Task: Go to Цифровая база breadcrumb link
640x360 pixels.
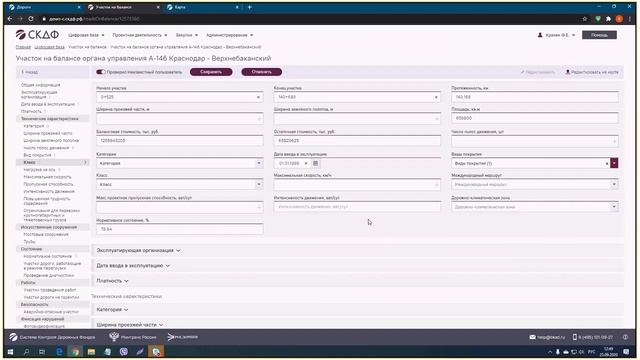Action: pos(49,47)
